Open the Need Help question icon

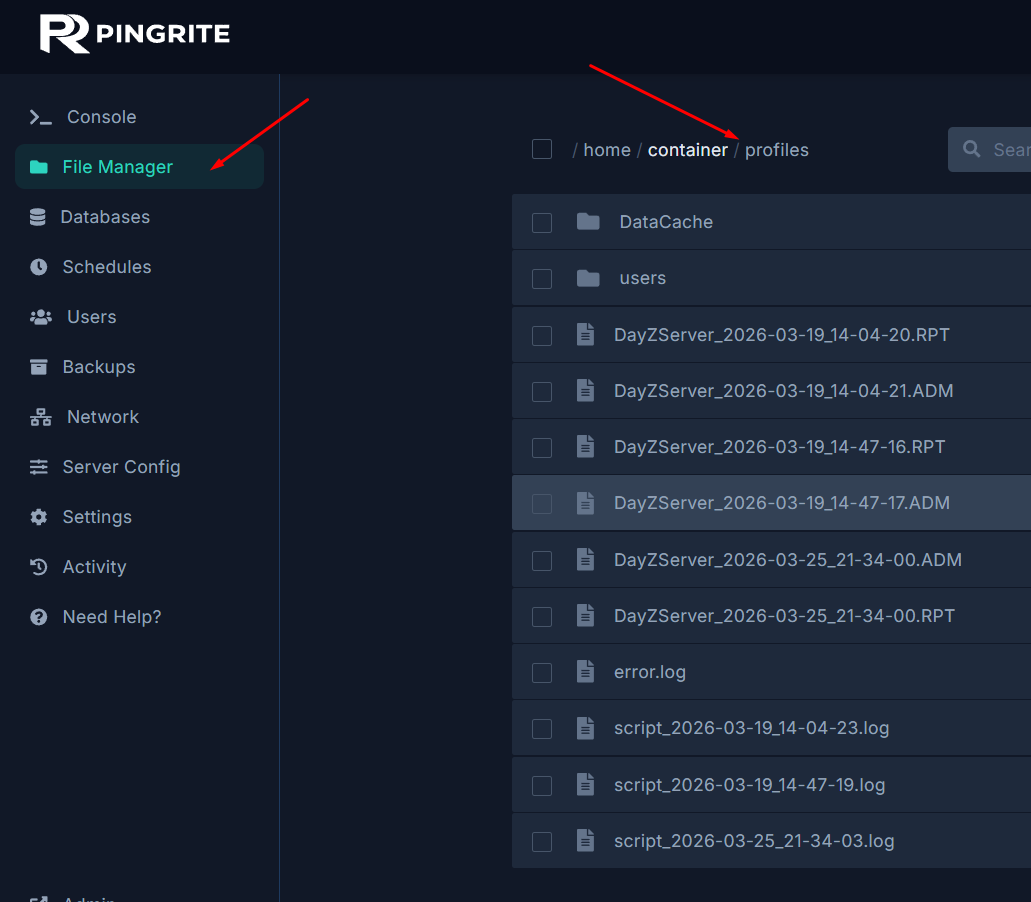[39, 617]
